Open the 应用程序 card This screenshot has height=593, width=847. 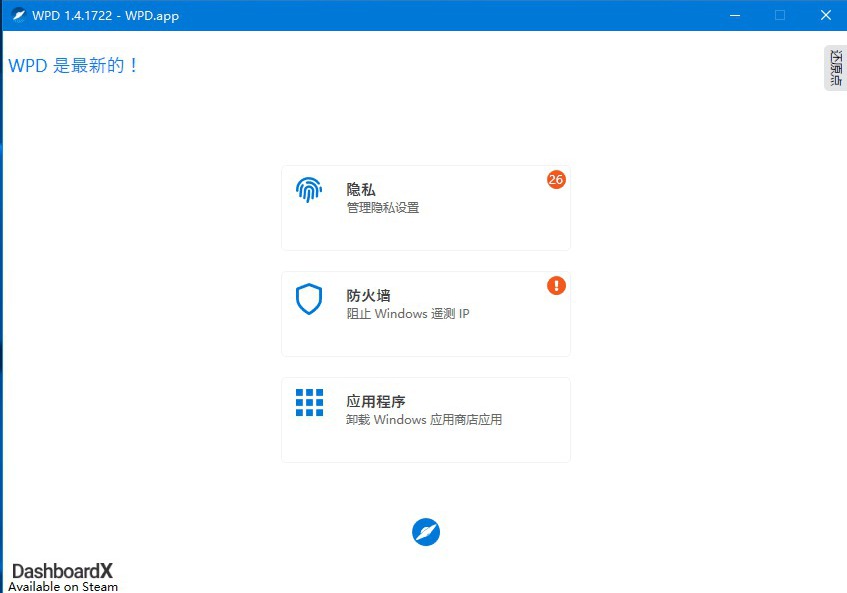(x=426, y=420)
